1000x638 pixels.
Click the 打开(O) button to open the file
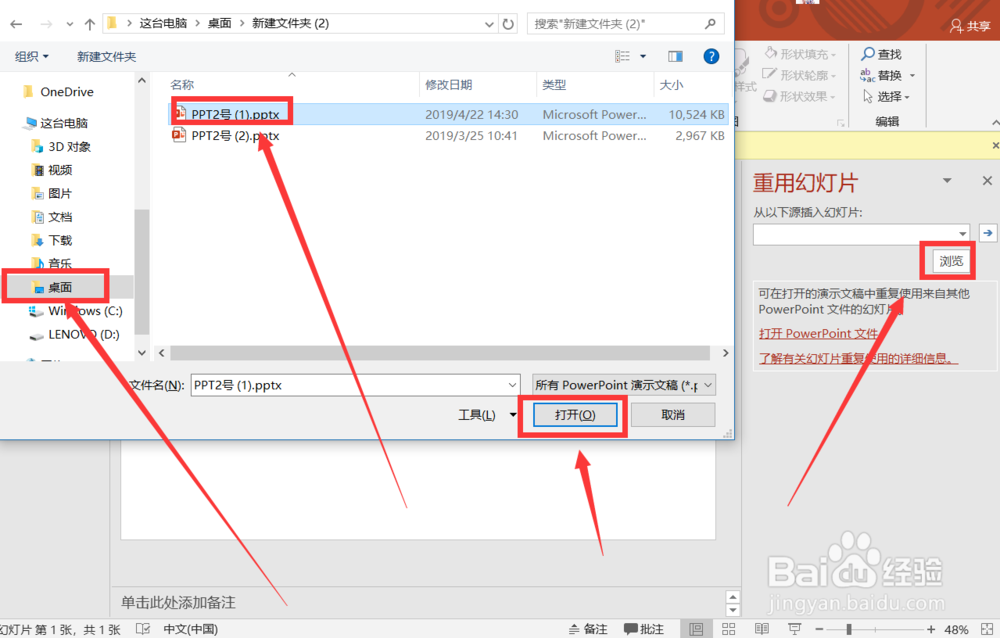pyautogui.click(x=573, y=414)
